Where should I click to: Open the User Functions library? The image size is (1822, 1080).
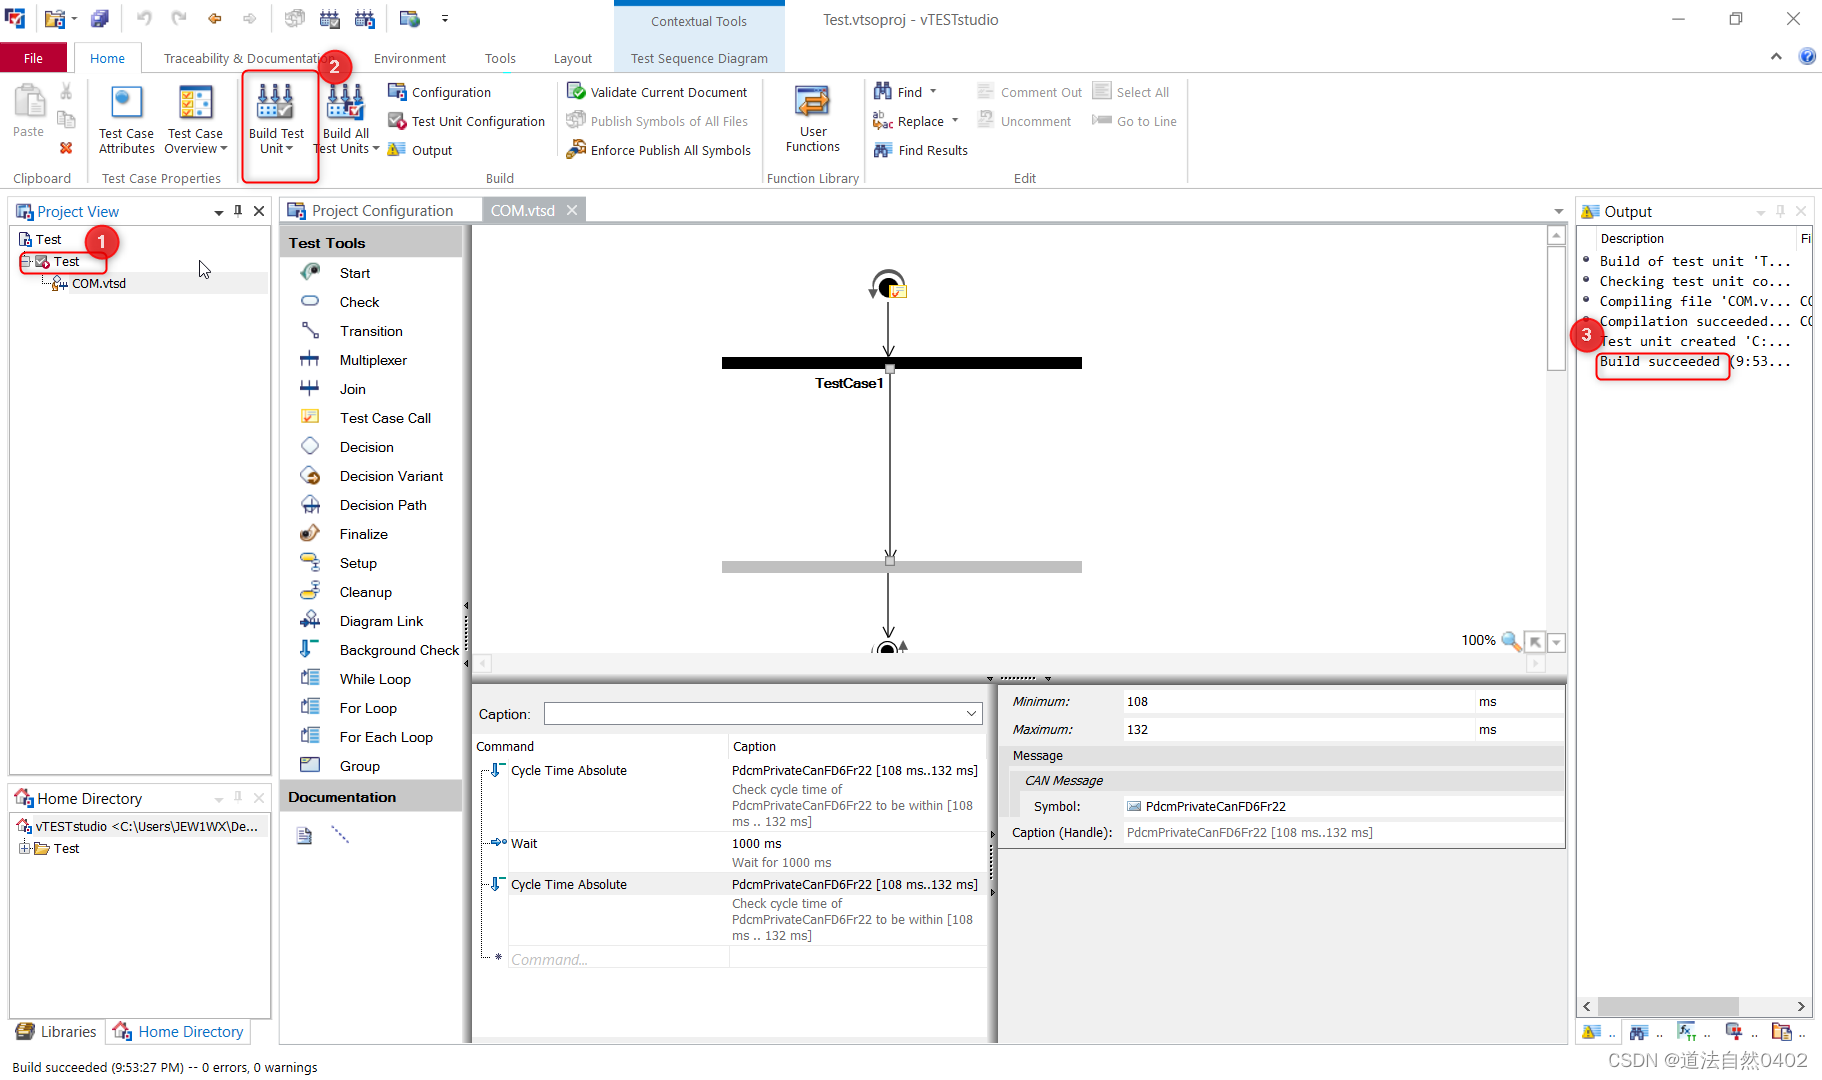click(812, 118)
